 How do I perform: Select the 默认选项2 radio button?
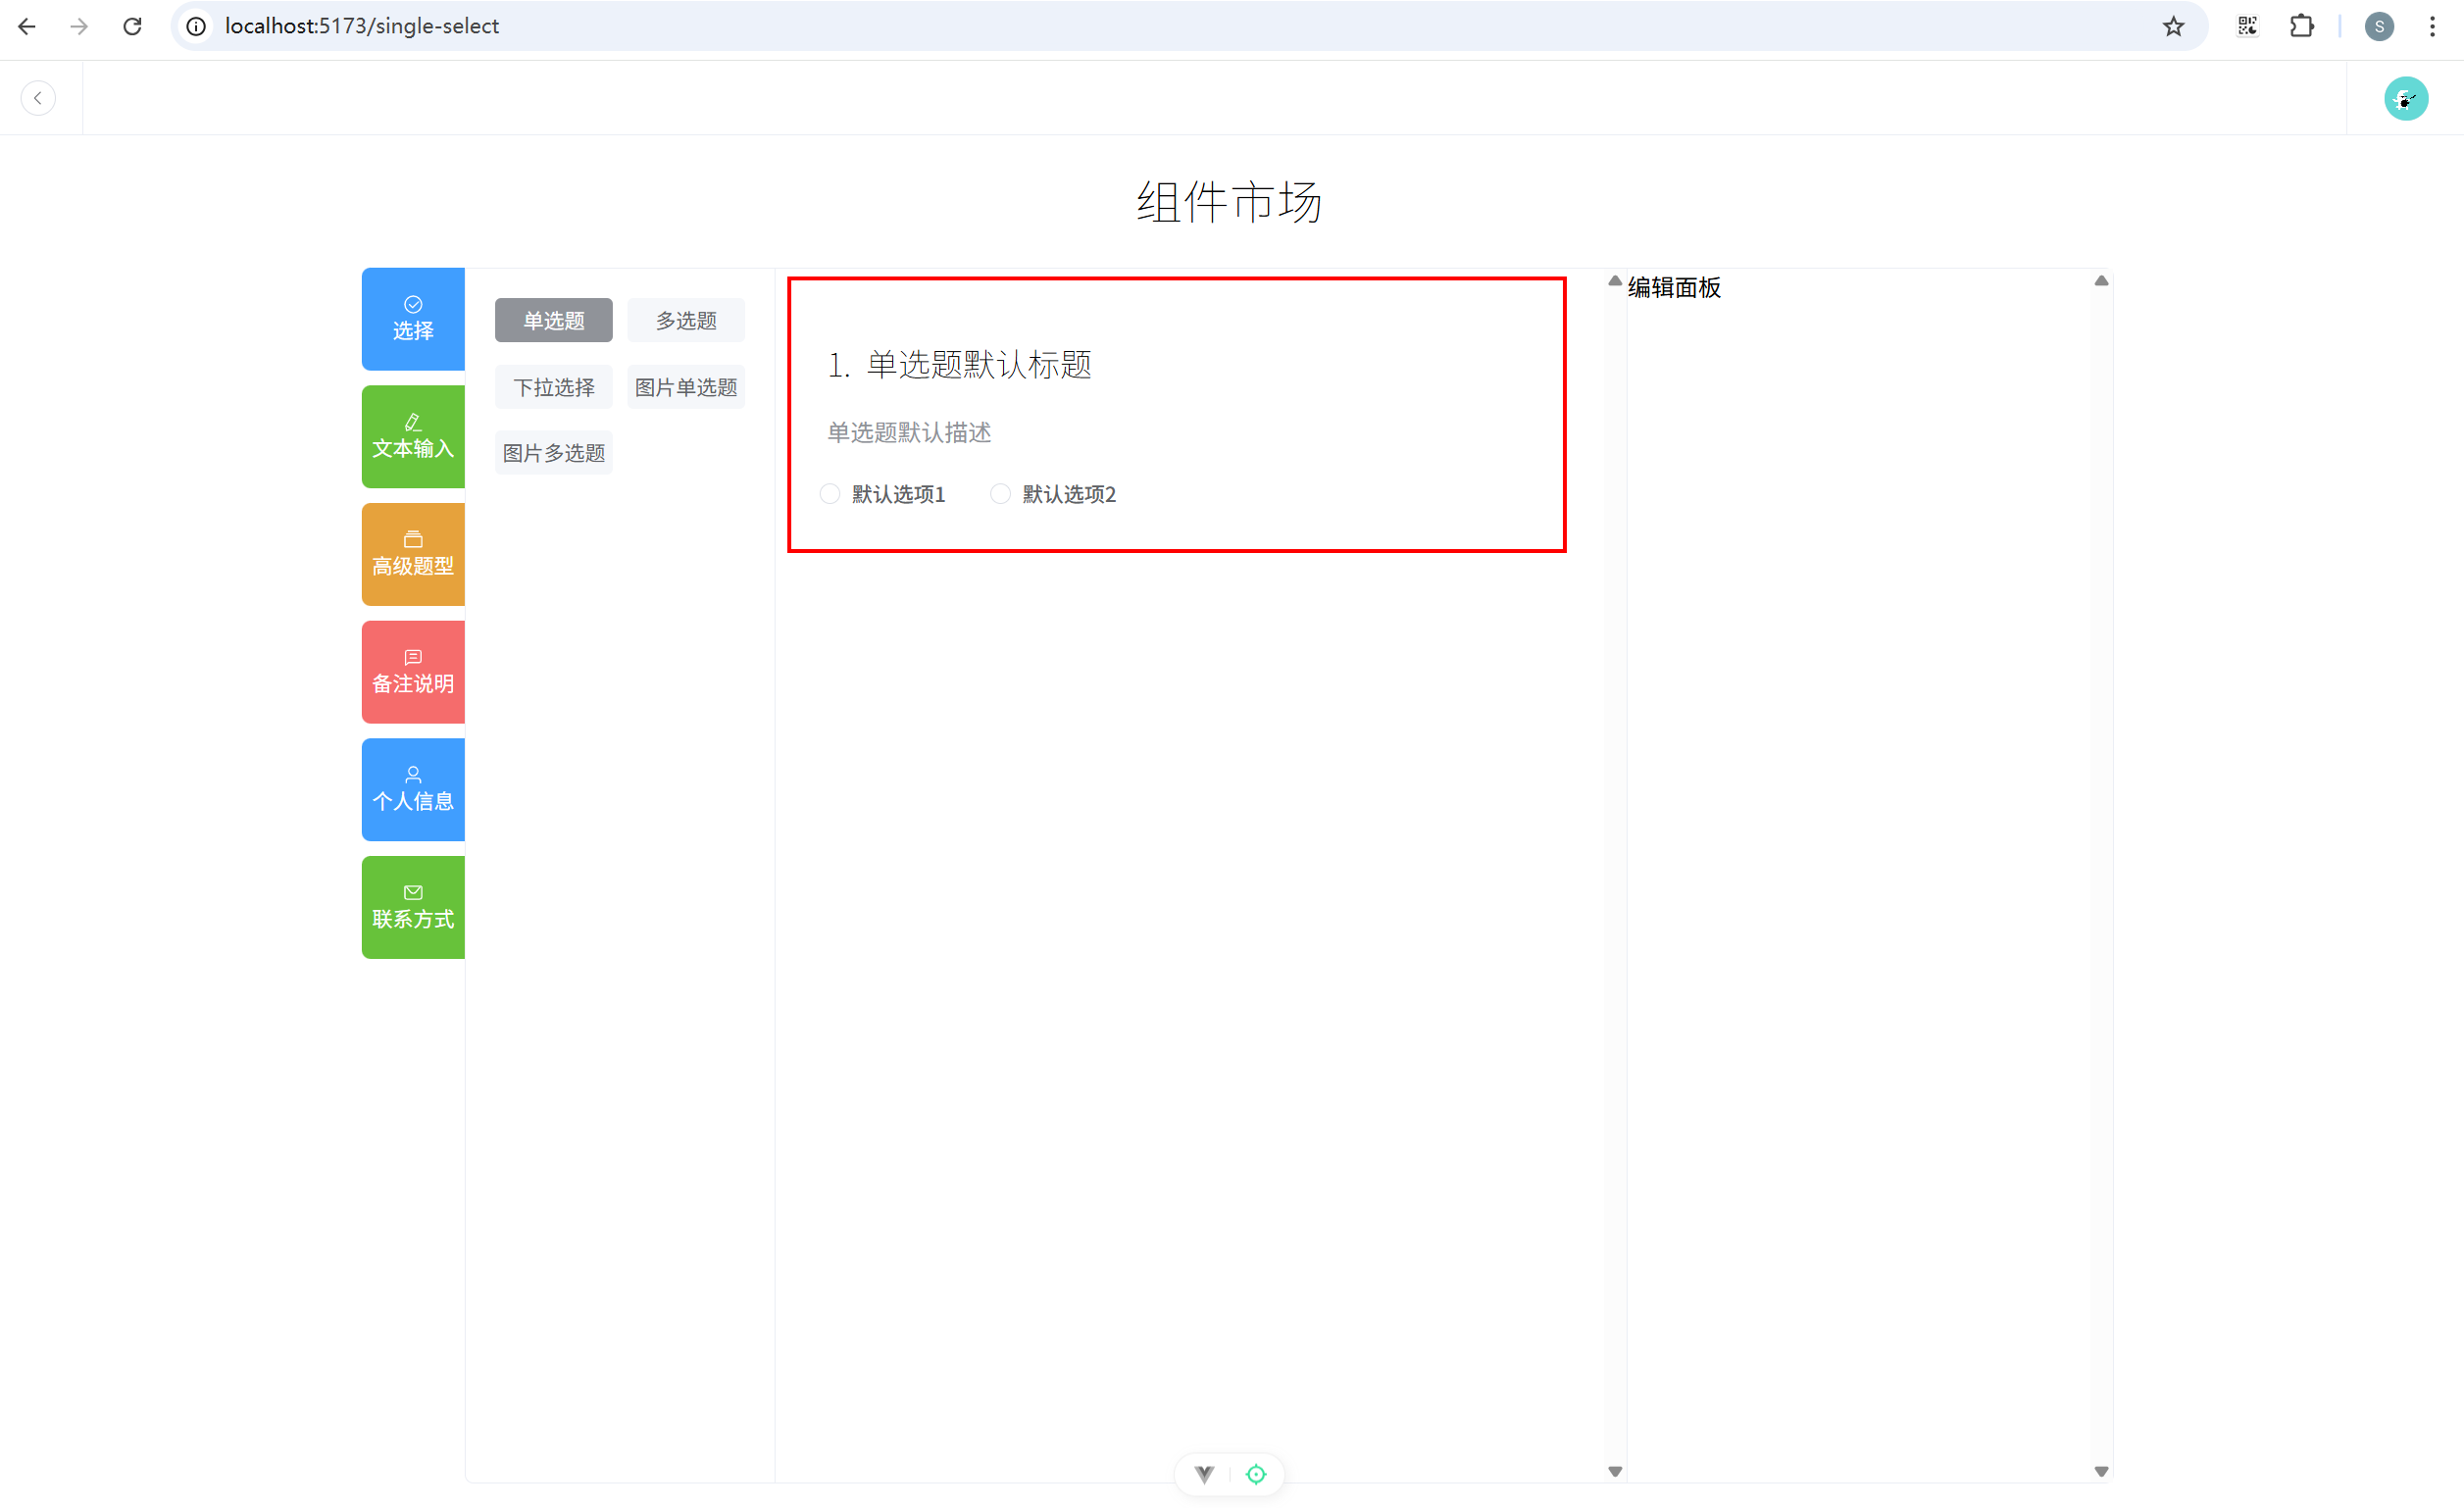point(1000,494)
